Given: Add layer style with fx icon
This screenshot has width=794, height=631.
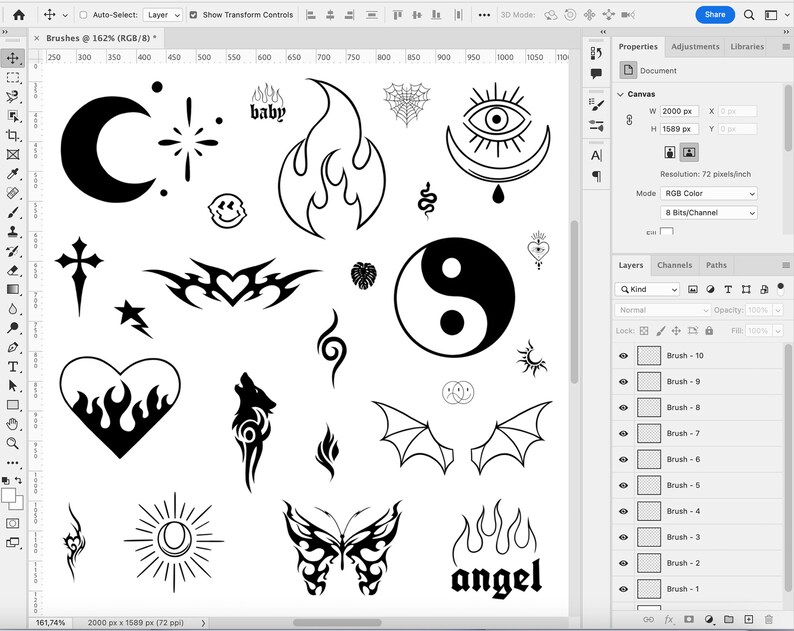Looking at the screenshot, I should pos(668,619).
